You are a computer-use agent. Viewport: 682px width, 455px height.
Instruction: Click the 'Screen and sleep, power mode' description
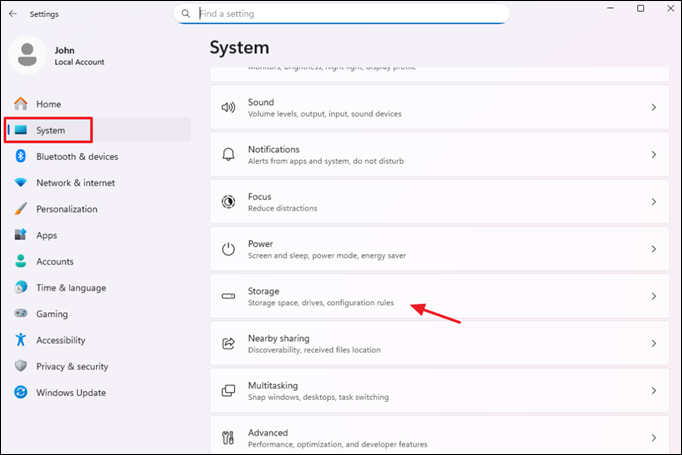pos(327,255)
